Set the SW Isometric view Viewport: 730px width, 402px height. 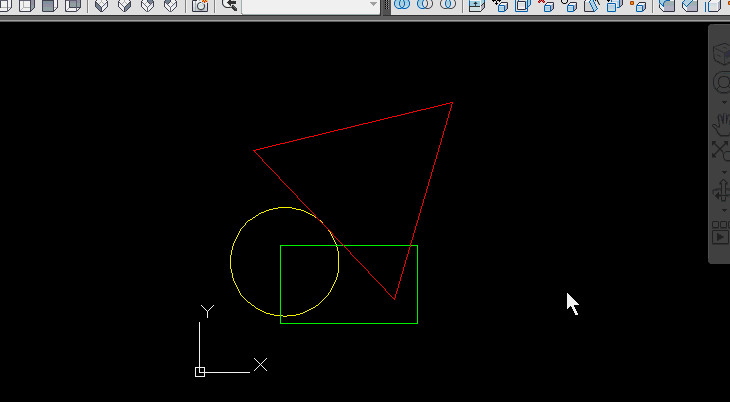(101, 5)
